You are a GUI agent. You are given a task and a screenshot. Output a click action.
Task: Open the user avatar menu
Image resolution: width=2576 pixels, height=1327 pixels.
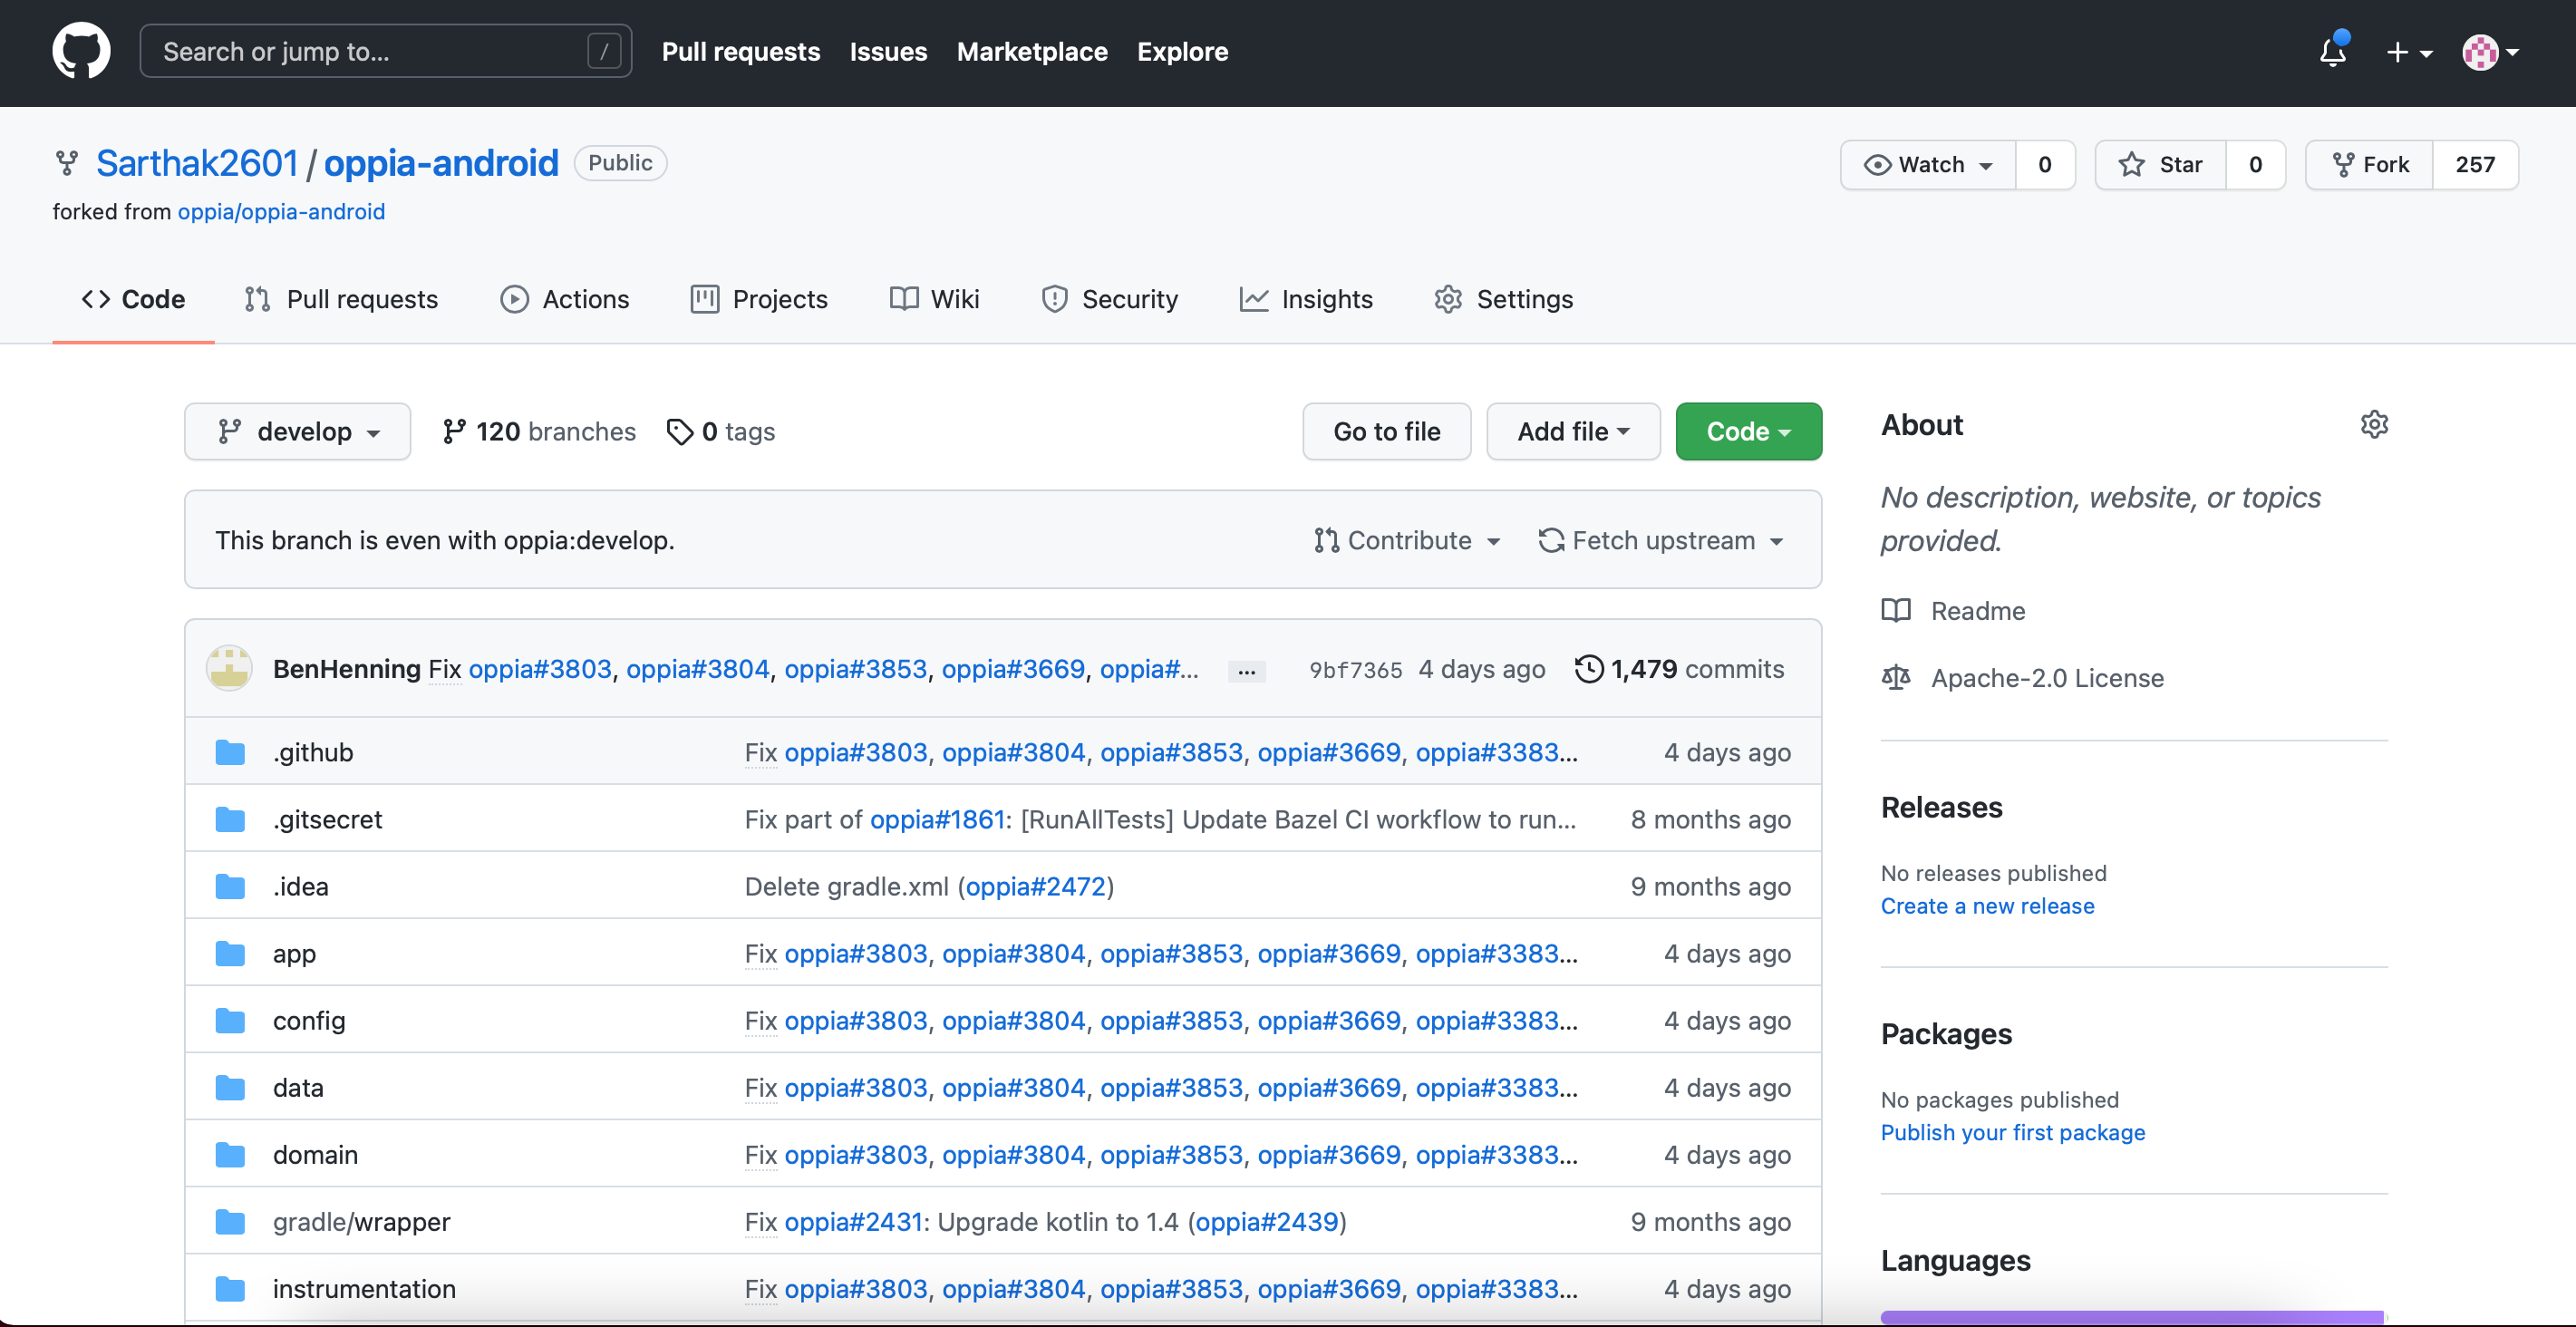click(2489, 52)
